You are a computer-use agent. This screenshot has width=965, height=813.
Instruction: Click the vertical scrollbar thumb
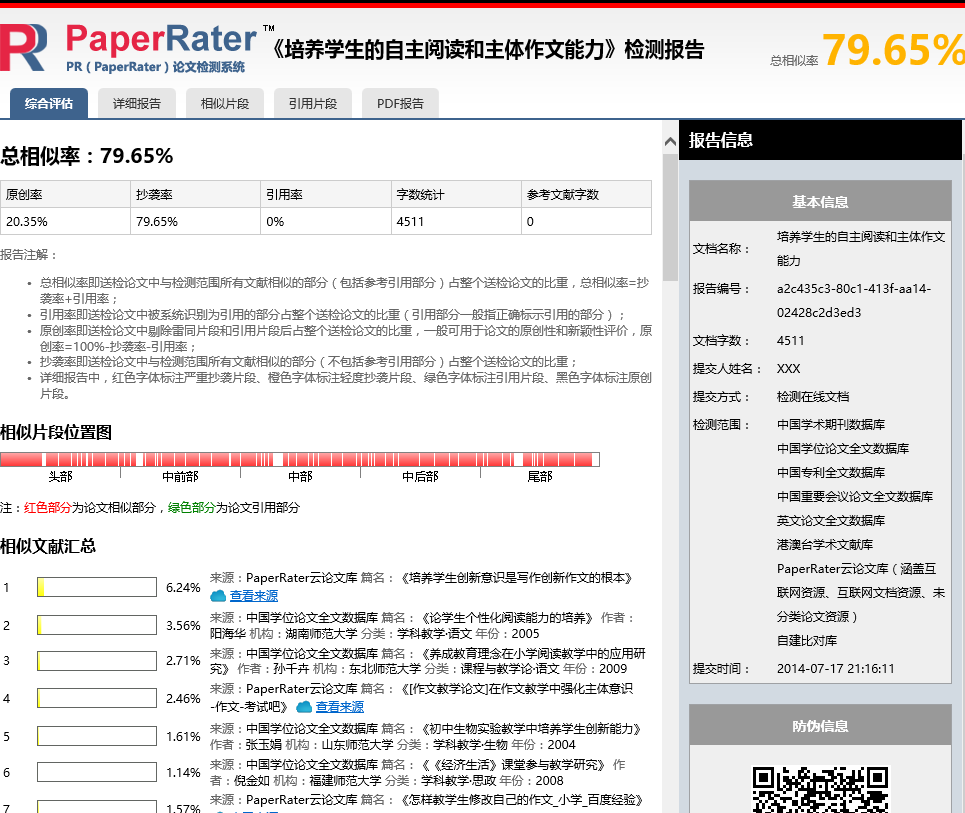(670, 217)
